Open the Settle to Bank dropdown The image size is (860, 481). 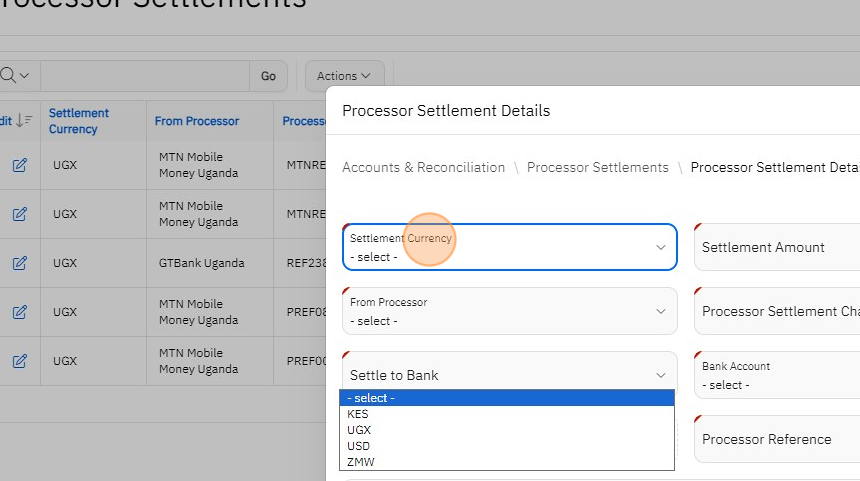pos(509,375)
